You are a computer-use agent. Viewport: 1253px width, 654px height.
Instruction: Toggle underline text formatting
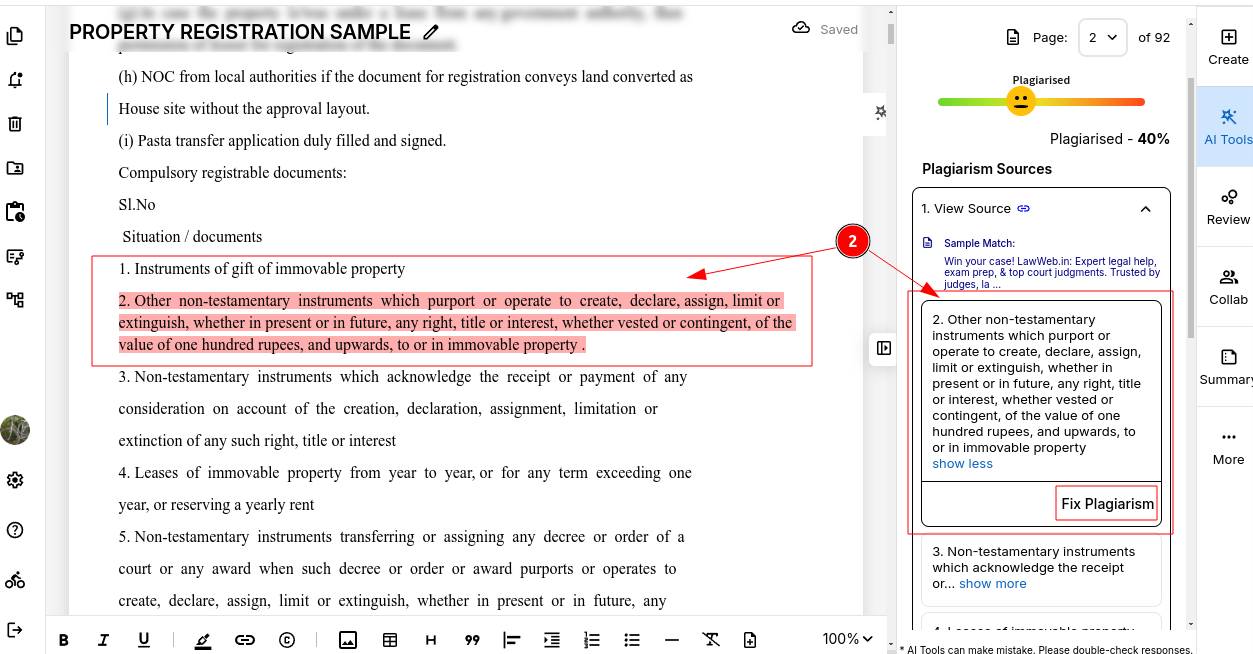coord(144,640)
